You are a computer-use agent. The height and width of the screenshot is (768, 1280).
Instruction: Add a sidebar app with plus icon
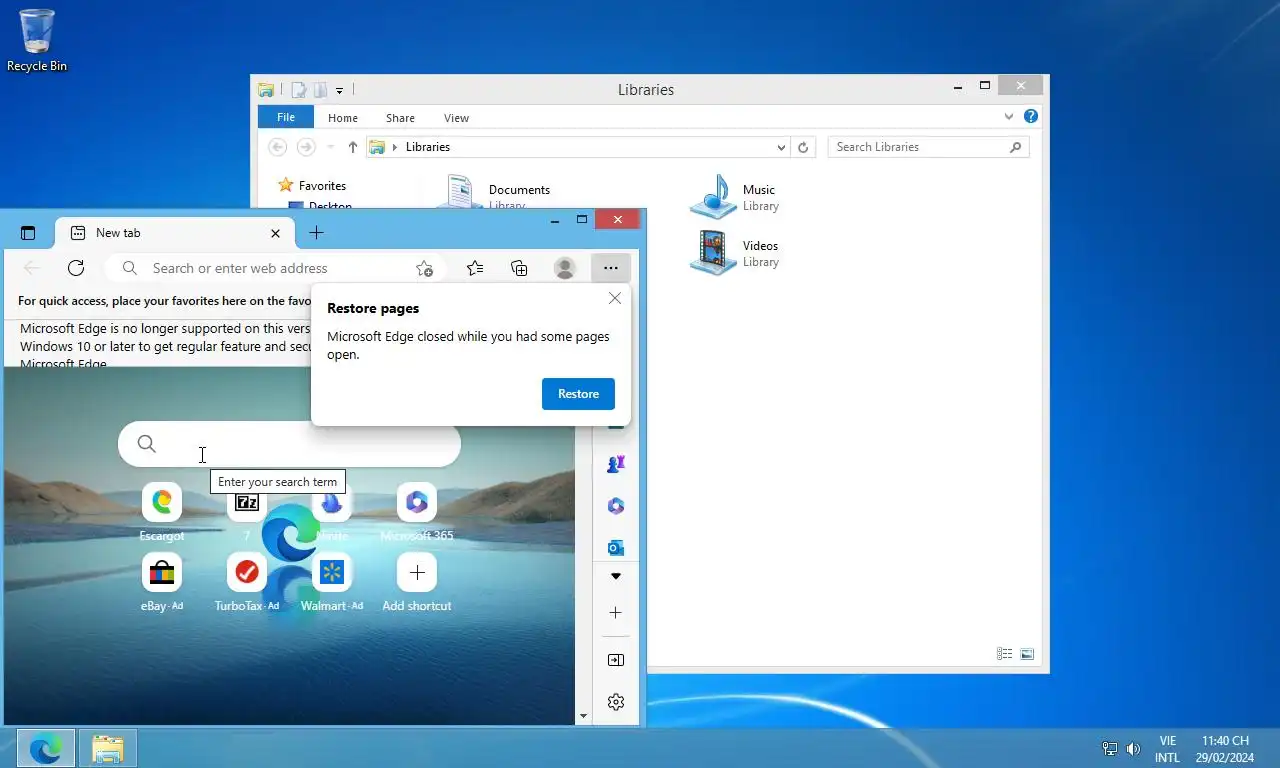point(616,612)
